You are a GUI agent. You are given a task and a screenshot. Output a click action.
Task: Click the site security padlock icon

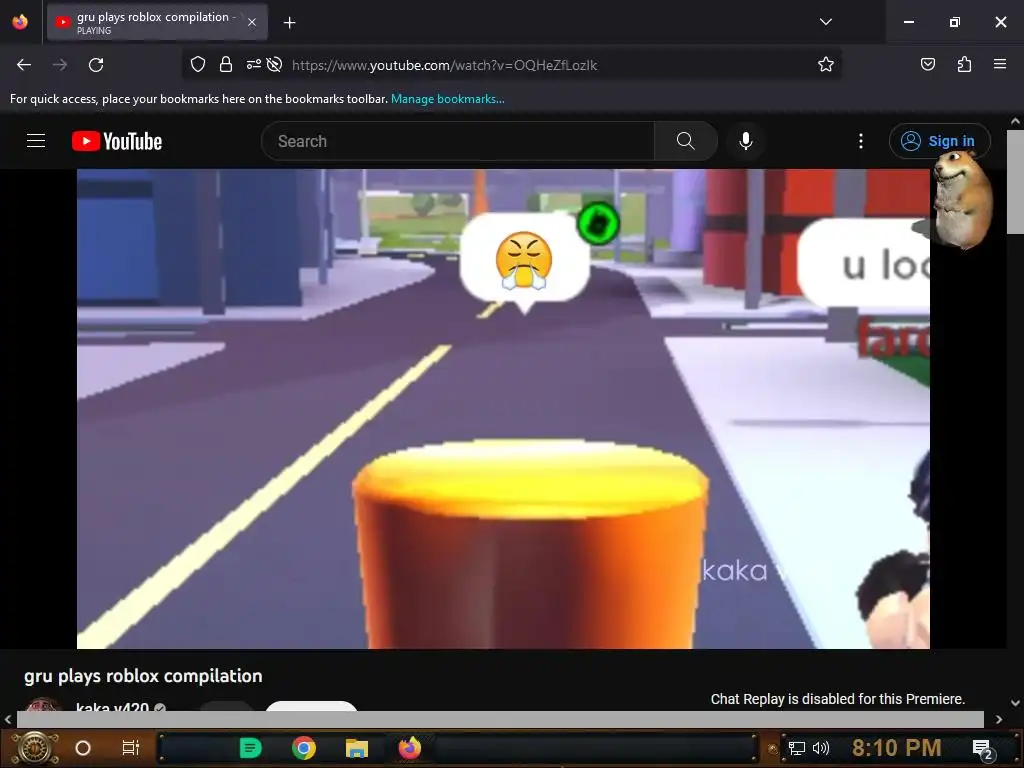click(x=226, y=64)
